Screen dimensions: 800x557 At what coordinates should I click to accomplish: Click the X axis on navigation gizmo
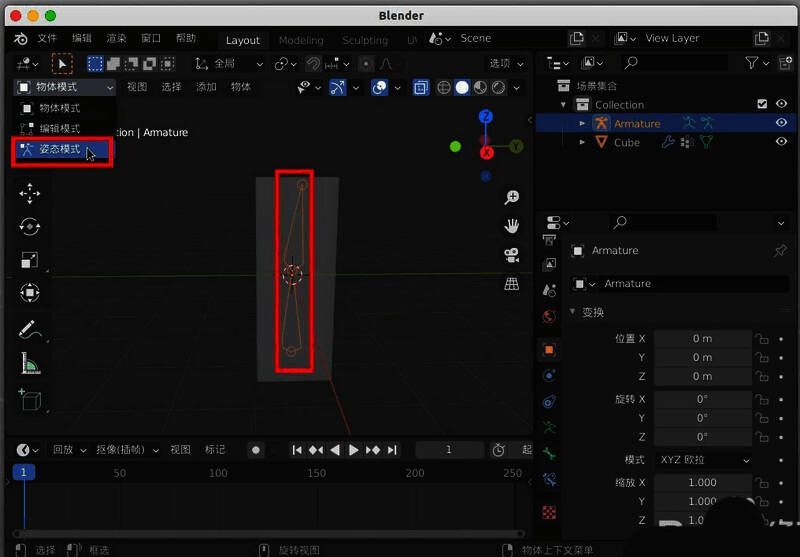[487, 153]
